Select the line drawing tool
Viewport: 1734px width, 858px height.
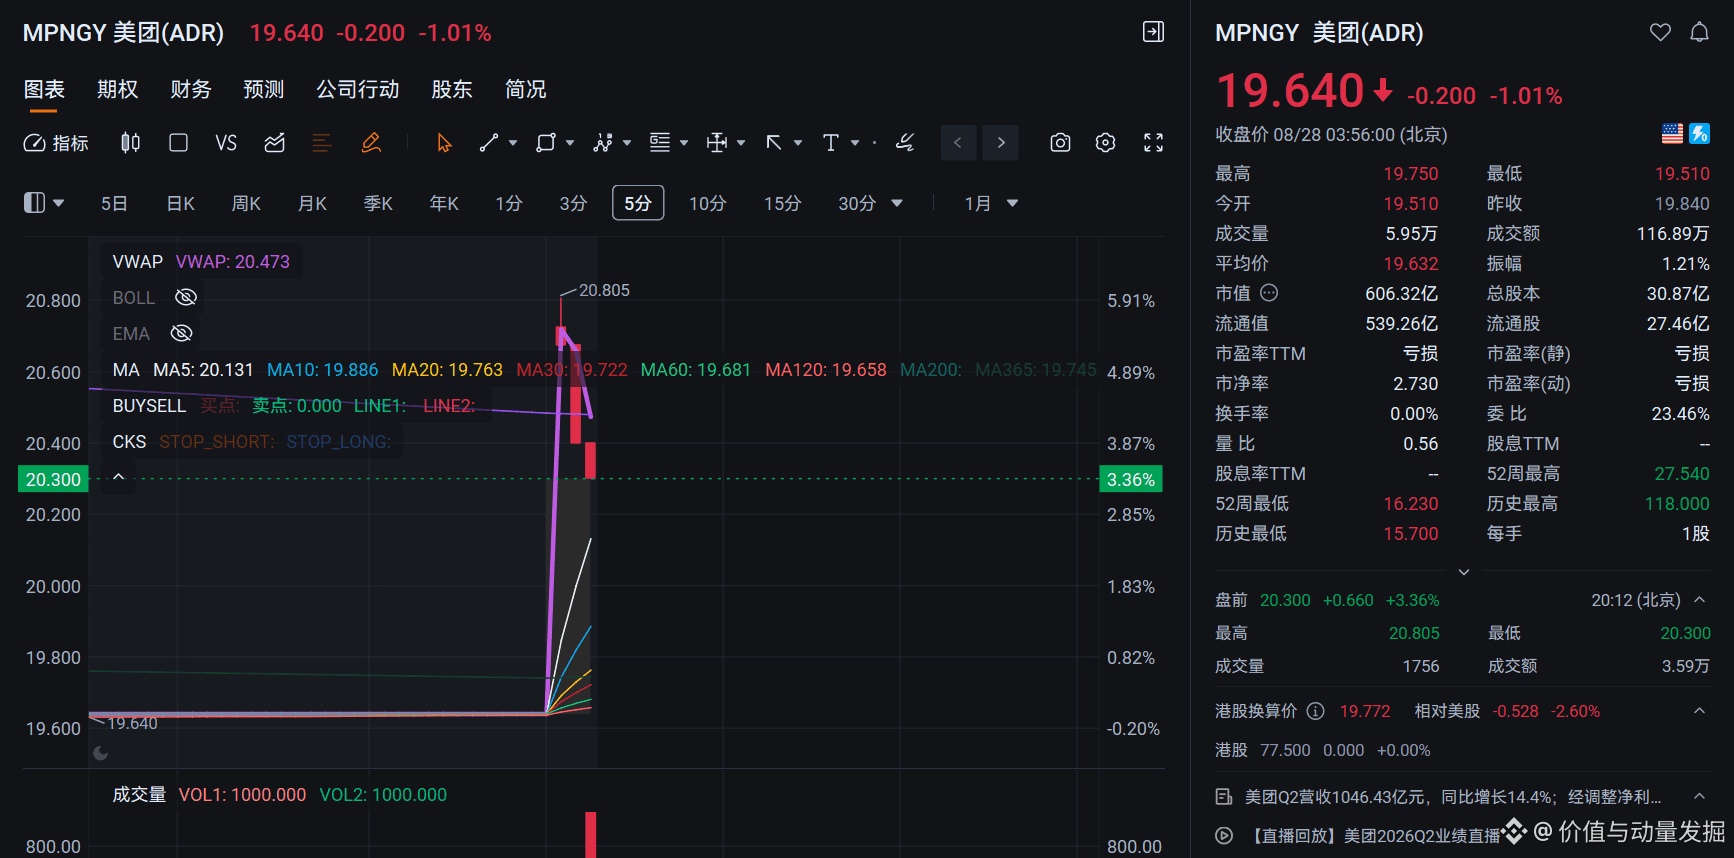click(x=489, y=143)
